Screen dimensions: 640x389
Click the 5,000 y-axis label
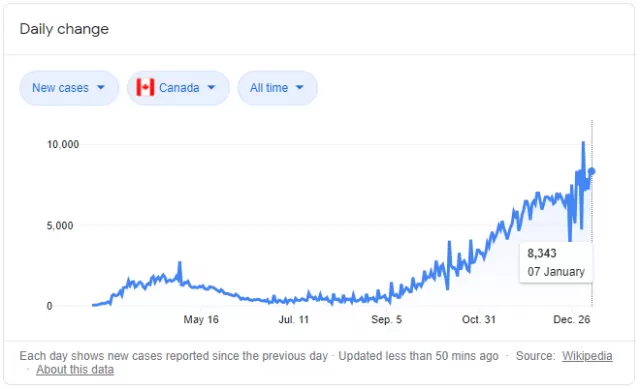[60, 225]
